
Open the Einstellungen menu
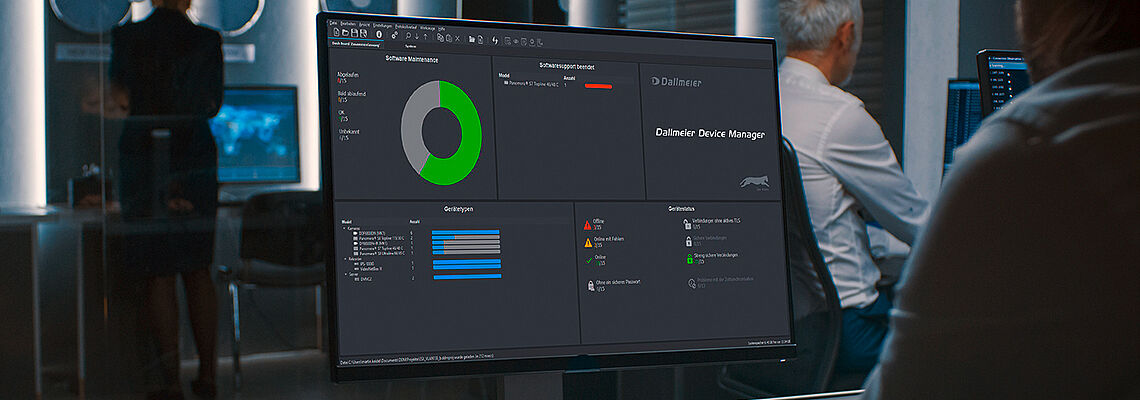pos(382,26)
